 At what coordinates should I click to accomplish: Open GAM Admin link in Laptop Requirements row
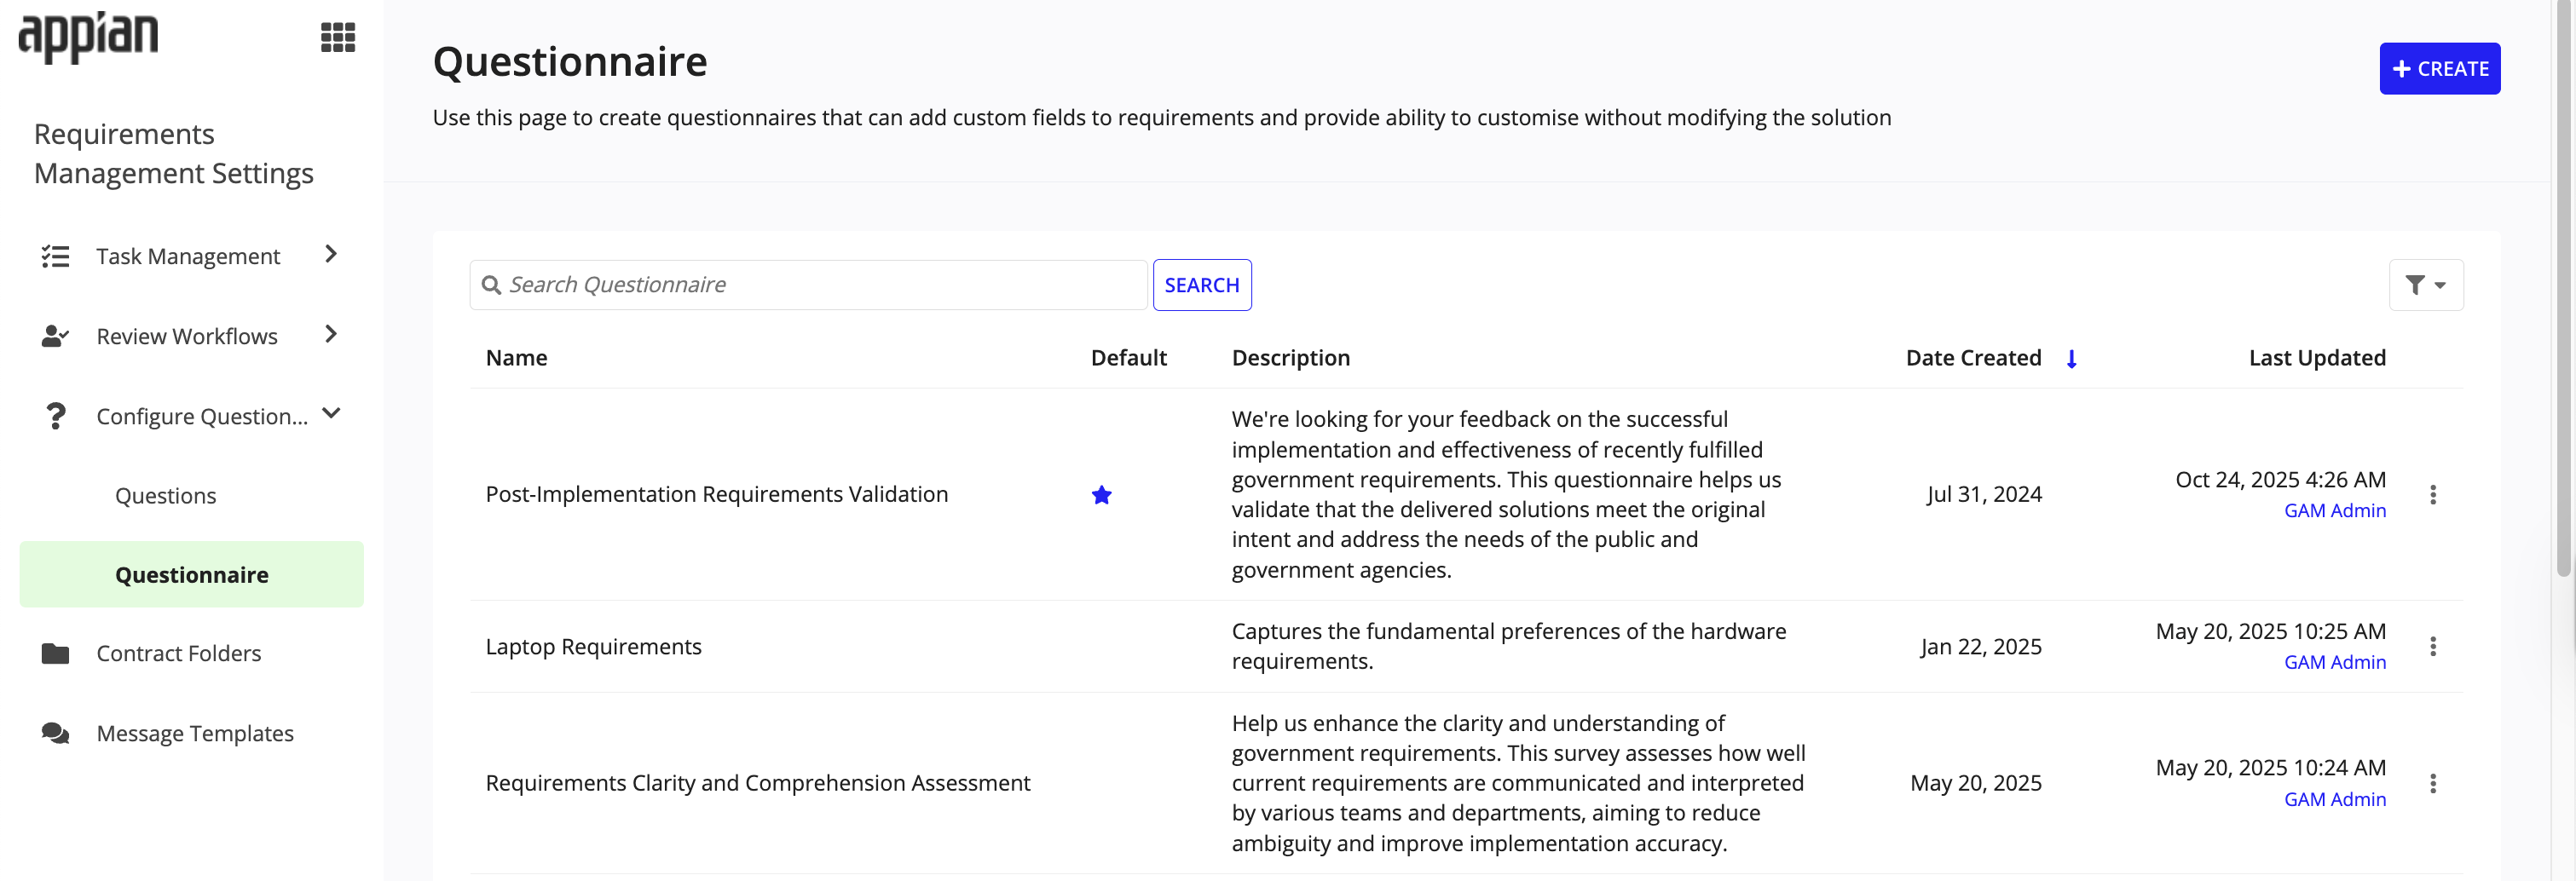[2335, 663]
